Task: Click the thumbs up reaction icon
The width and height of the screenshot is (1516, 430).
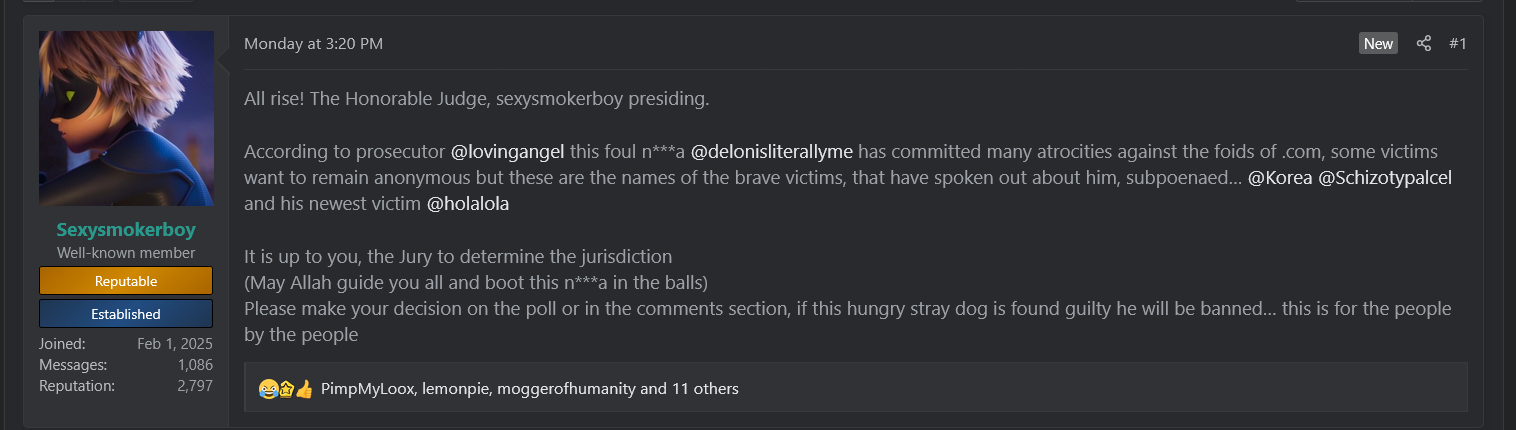Action: tap(304, 388)
